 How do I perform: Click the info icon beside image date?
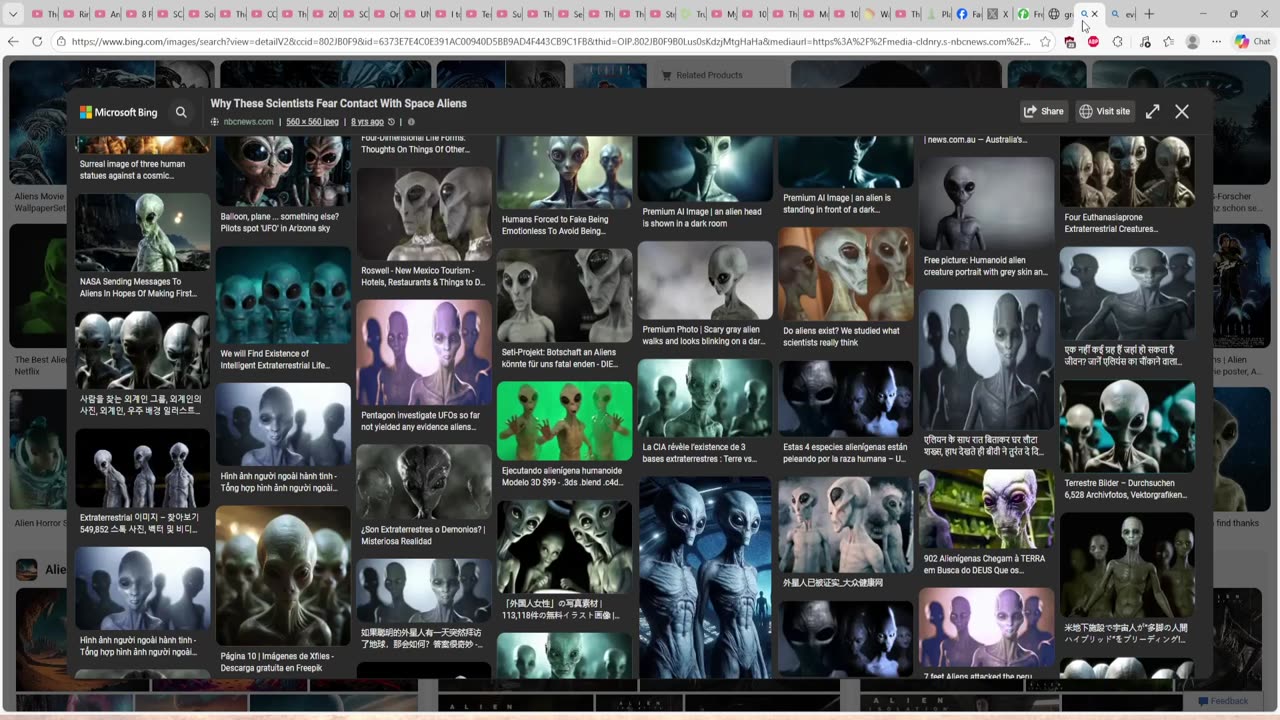[x=411, y=122]
